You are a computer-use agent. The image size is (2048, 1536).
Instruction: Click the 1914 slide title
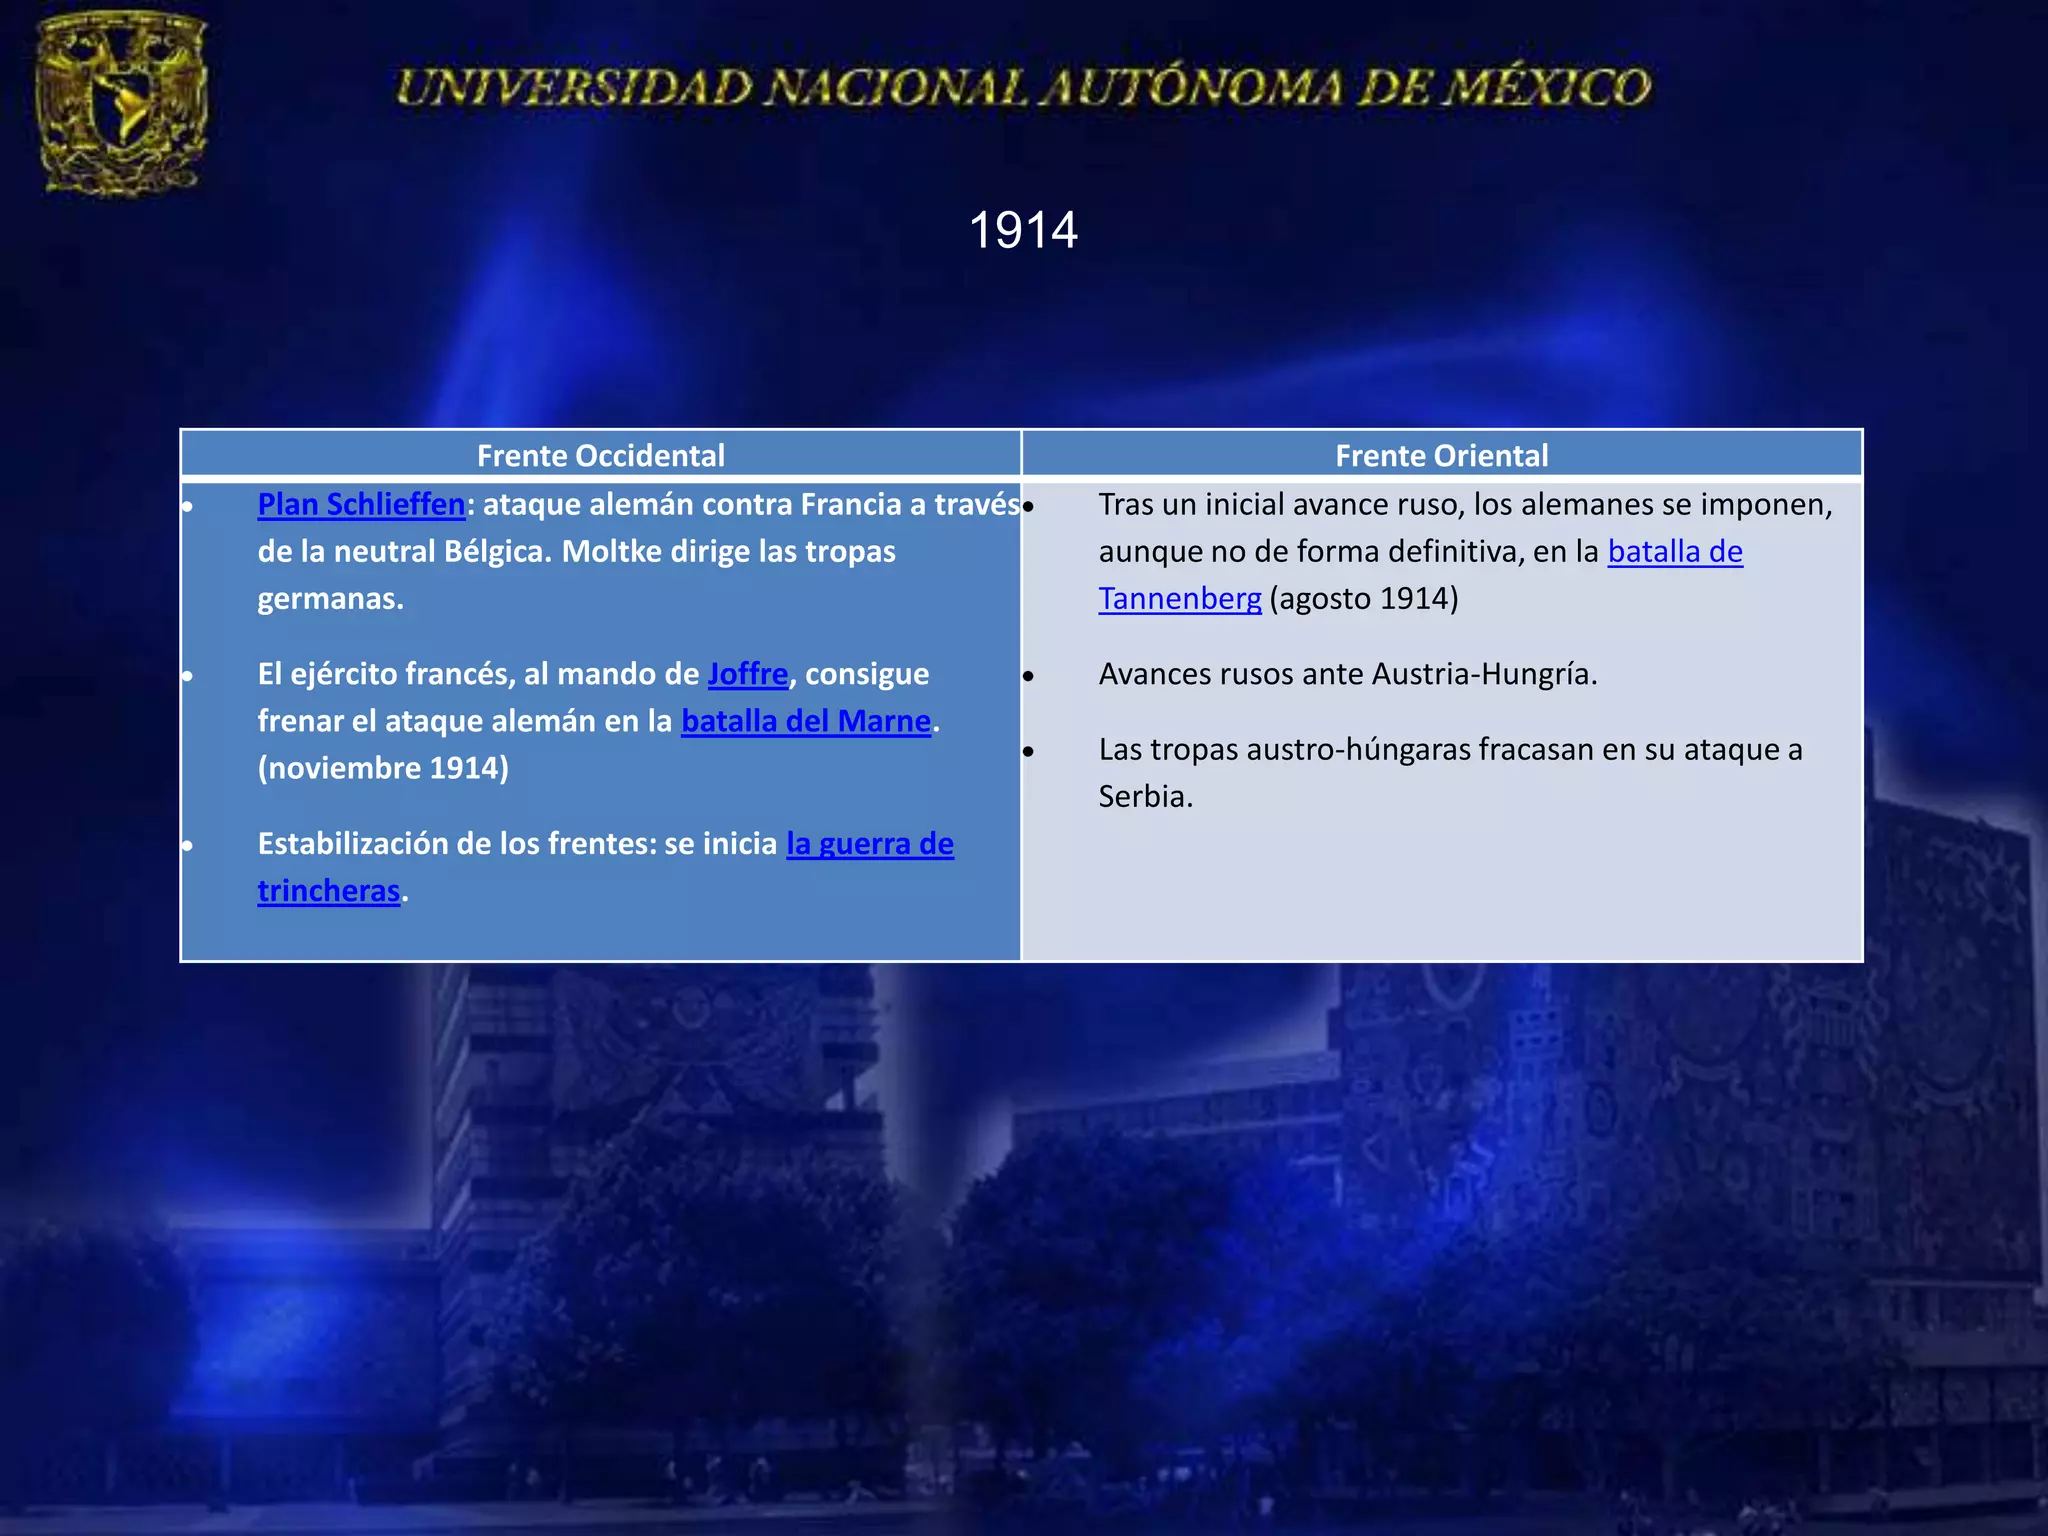click(1023, 231)
